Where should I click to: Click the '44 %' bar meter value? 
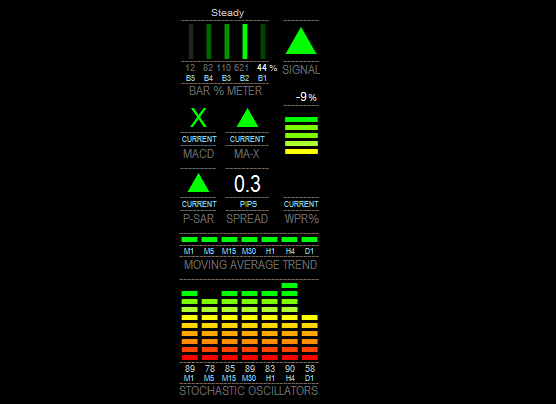click(267, 68)
